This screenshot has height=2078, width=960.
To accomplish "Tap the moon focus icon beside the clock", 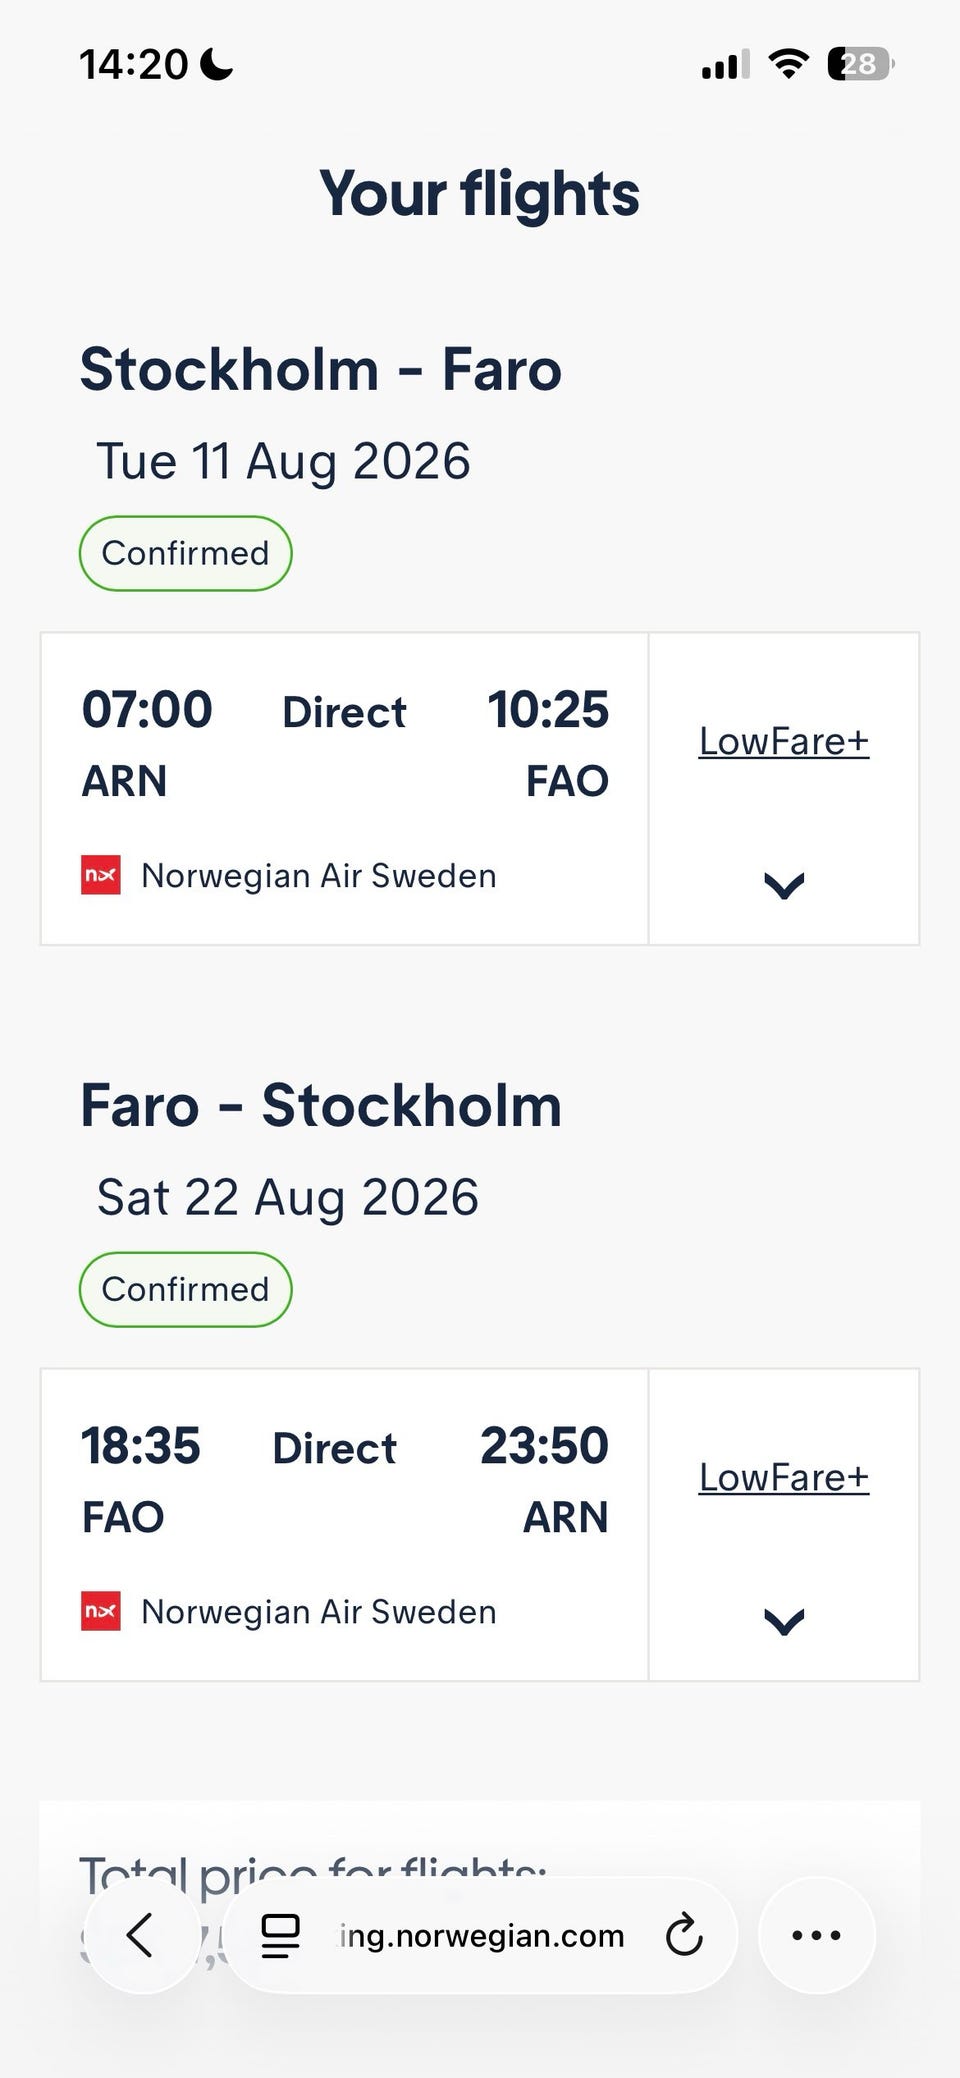I will click(x=216, y=64).
